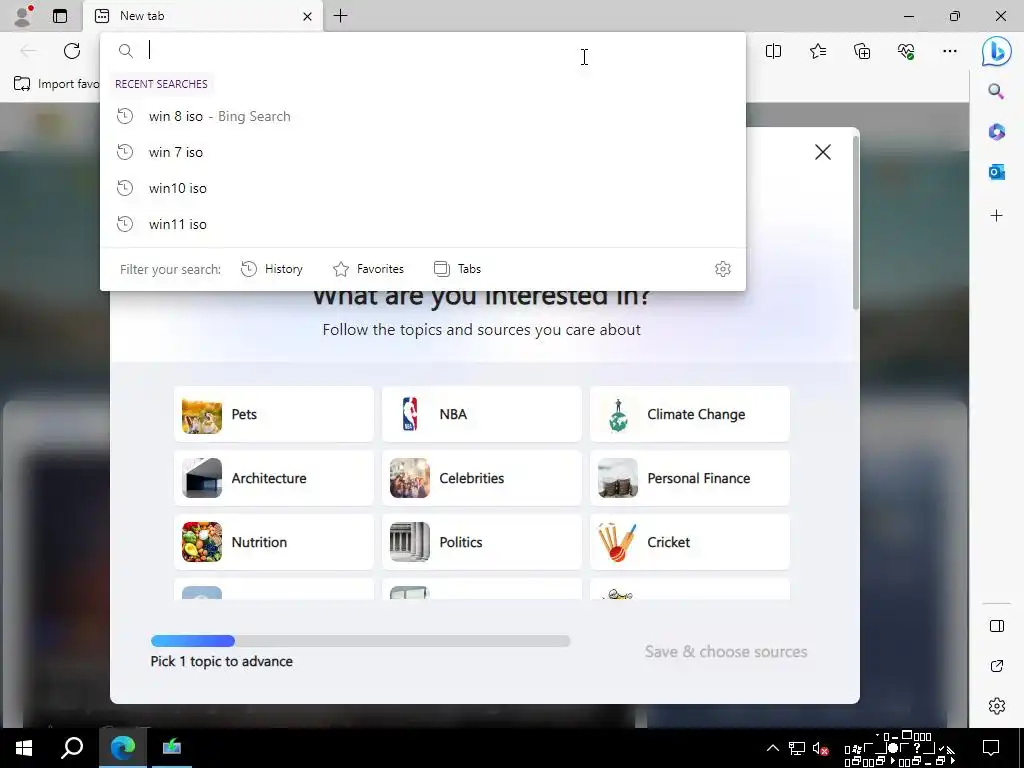Open Windows taskbar search

click(72, 748)
